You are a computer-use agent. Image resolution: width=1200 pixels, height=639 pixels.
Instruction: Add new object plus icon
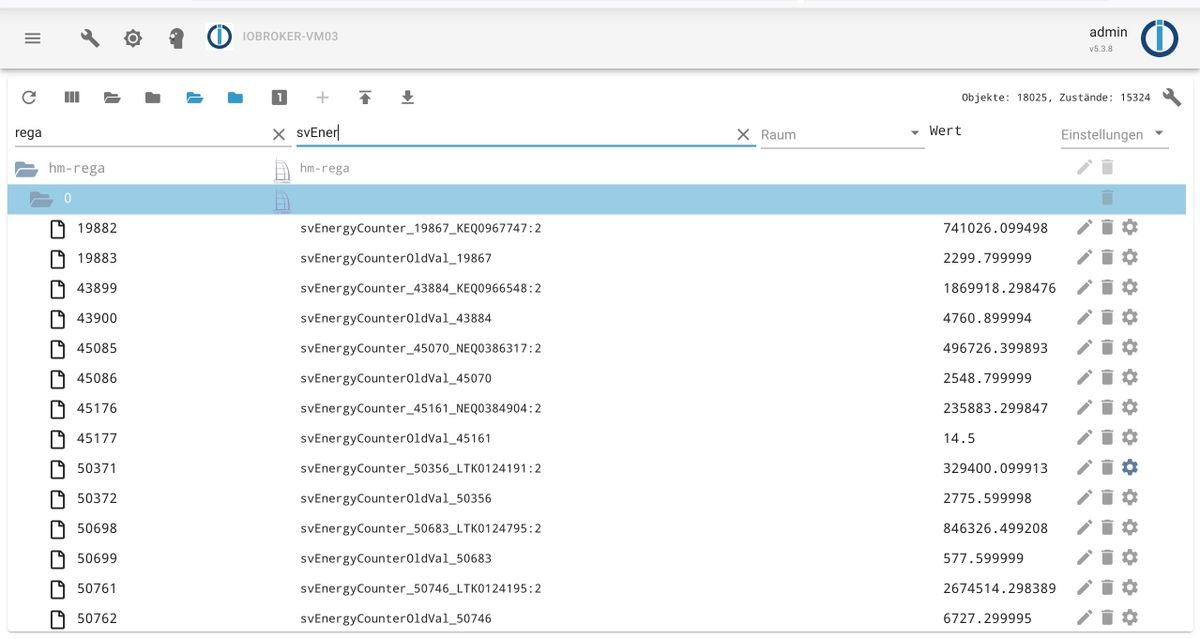[322, 97]
